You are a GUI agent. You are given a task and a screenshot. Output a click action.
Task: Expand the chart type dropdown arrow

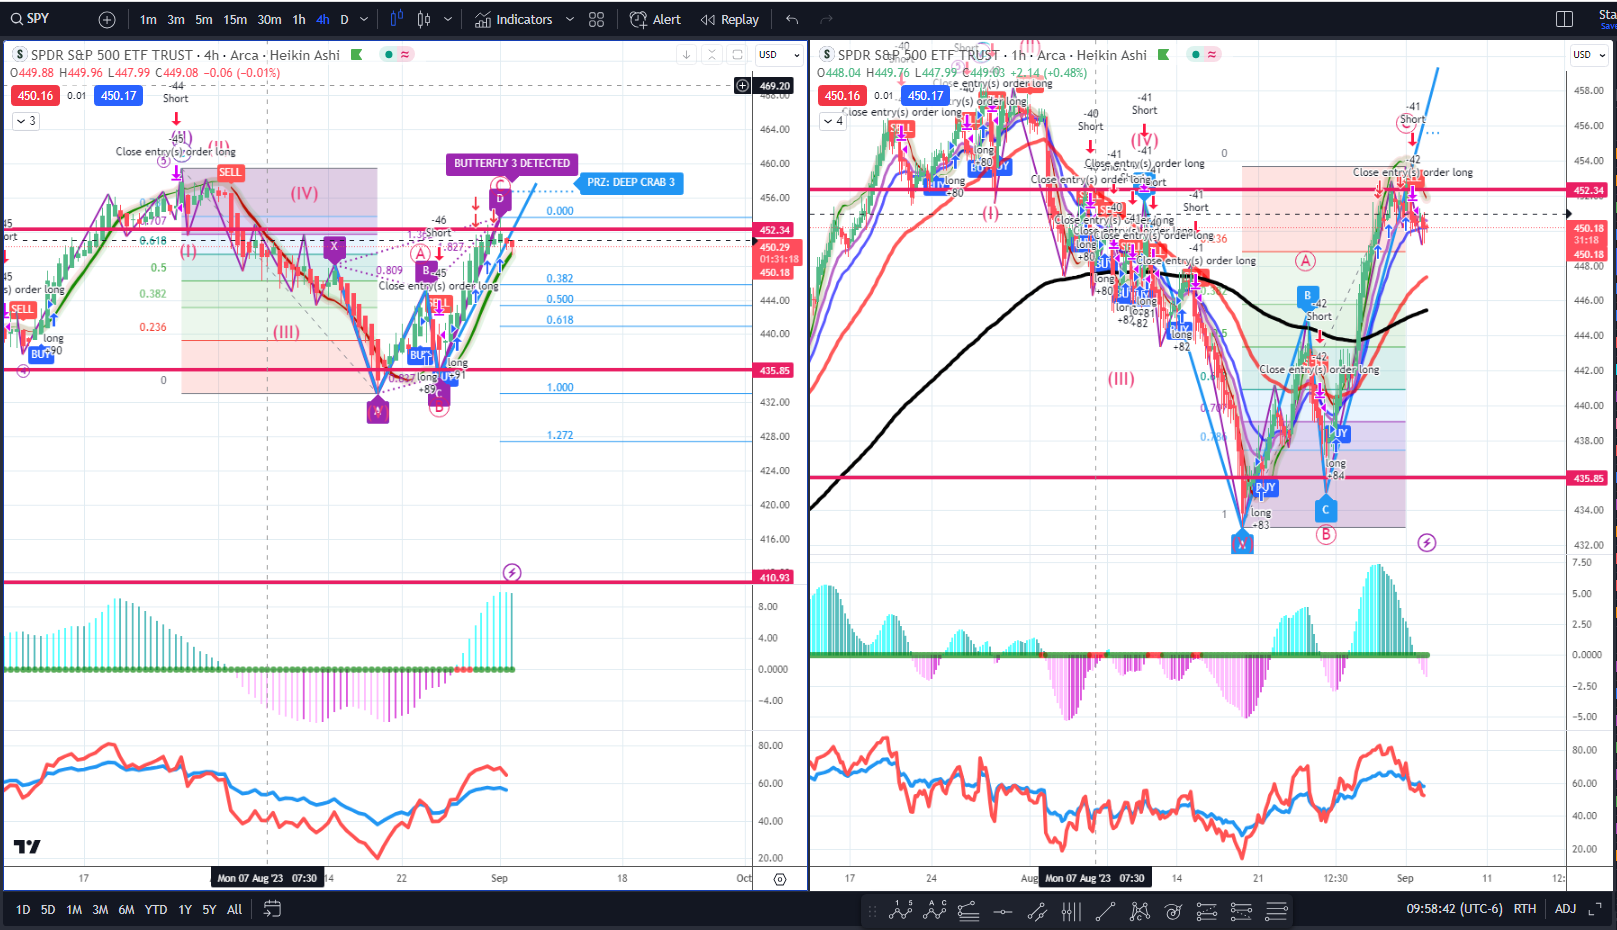pos(447,20)
